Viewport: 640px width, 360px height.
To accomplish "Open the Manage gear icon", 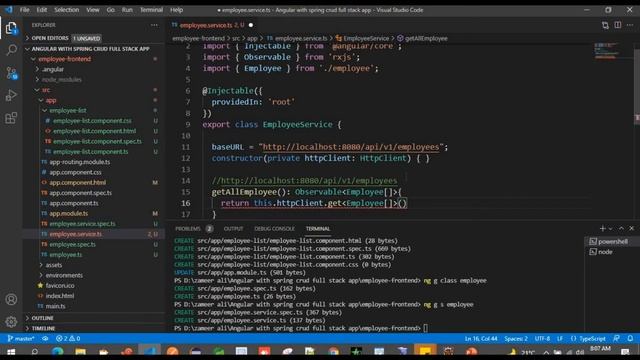I will click(x=11, y=322).
